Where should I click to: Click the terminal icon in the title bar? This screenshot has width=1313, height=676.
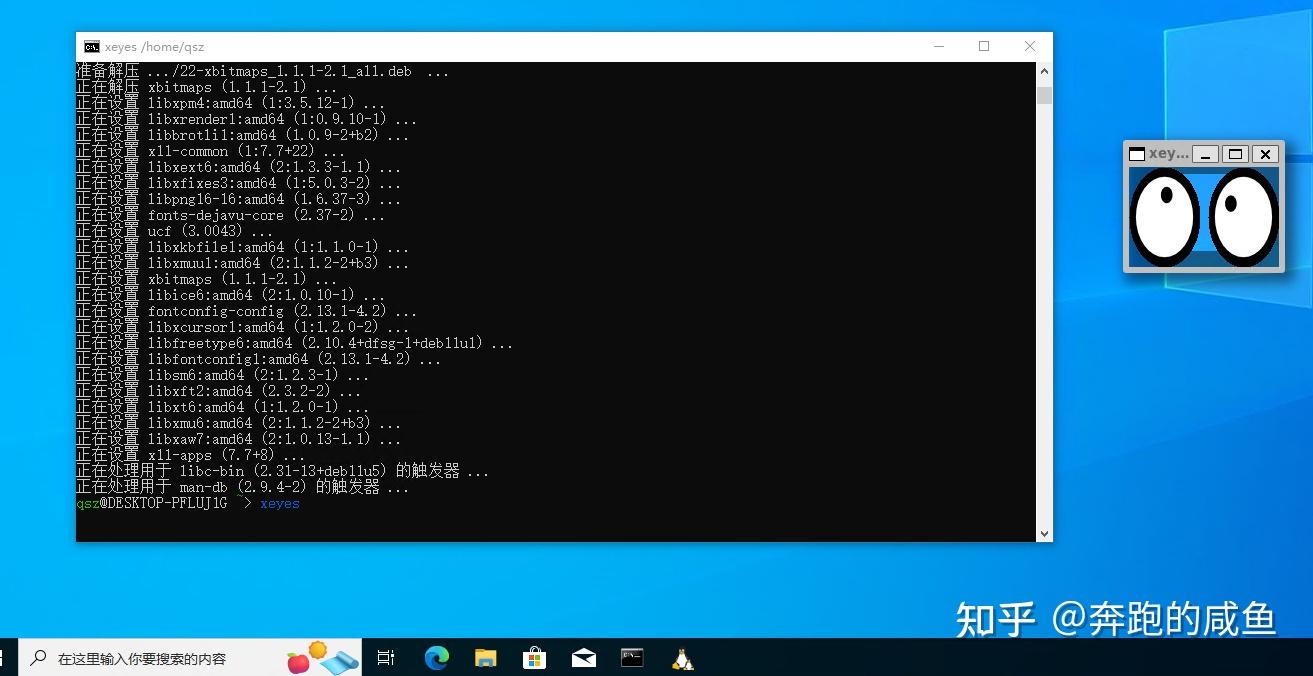[x=92, y=46]
